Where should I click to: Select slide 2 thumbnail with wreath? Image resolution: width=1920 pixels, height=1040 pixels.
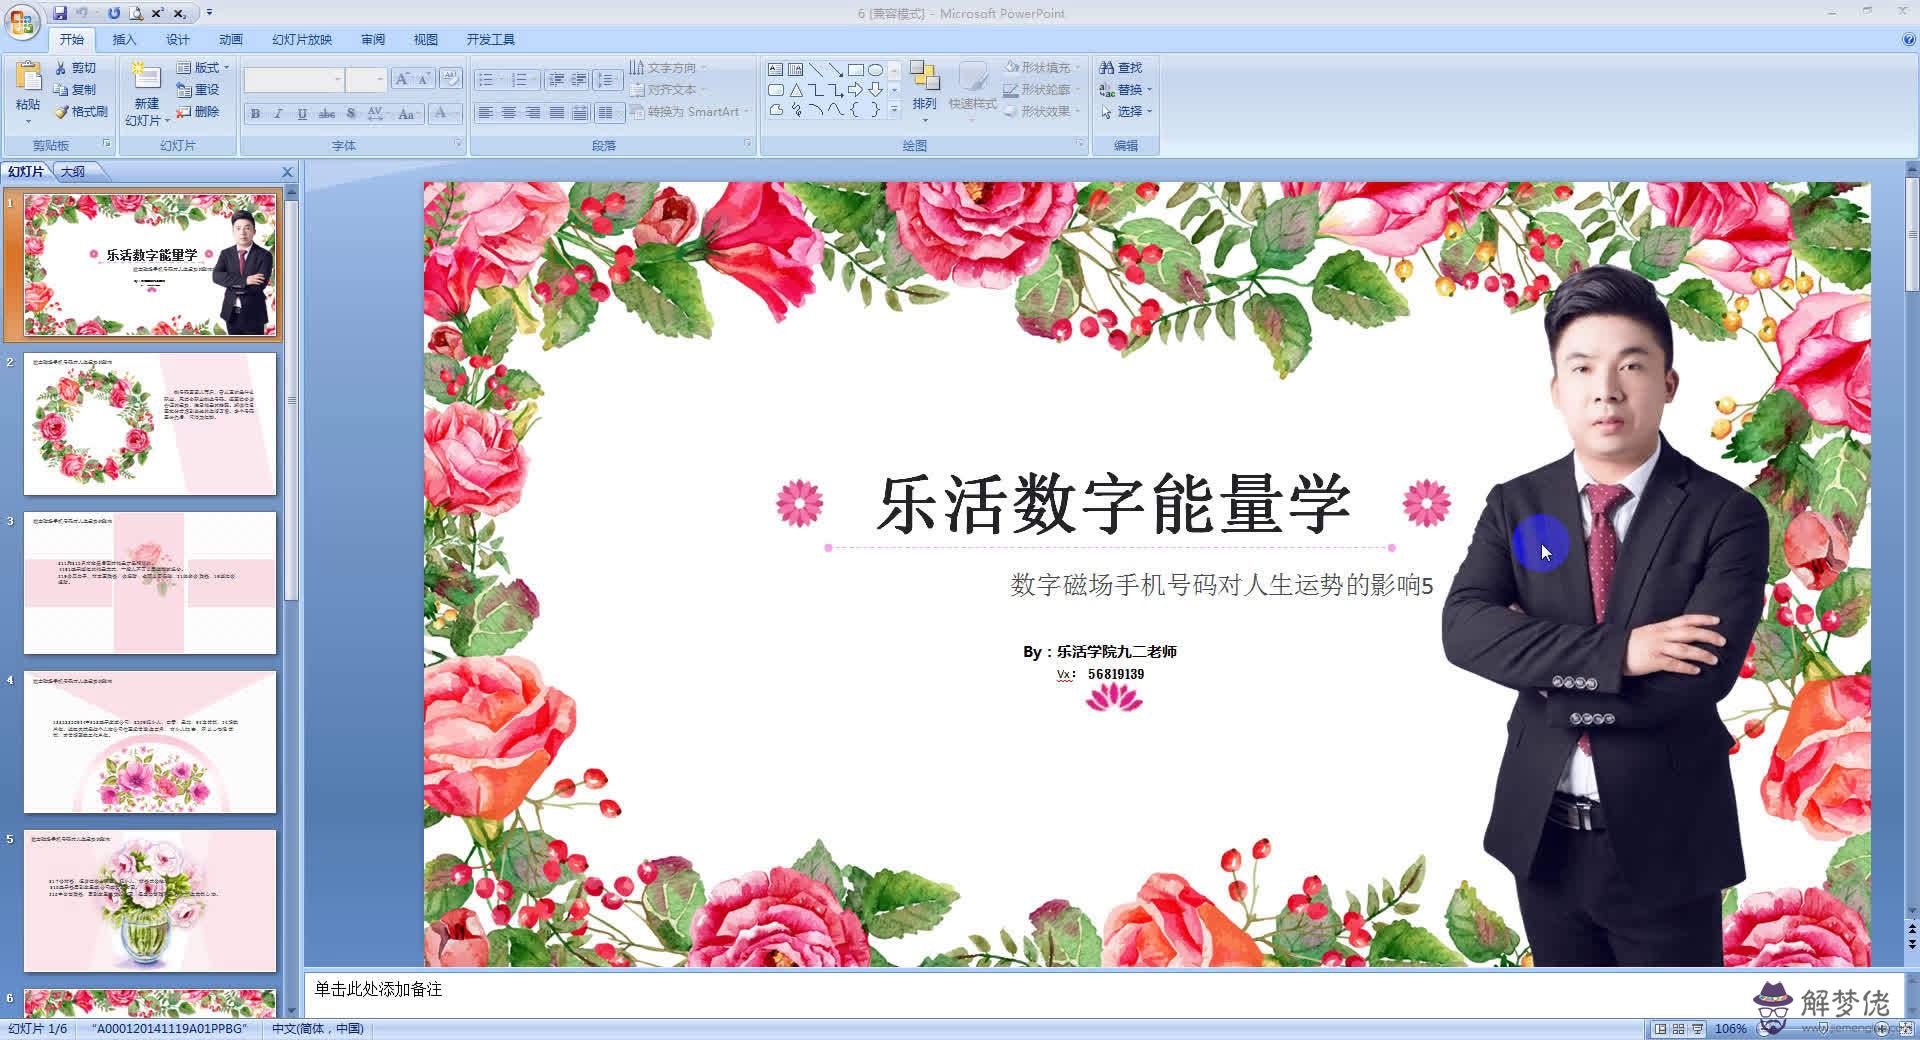(150, 424)
